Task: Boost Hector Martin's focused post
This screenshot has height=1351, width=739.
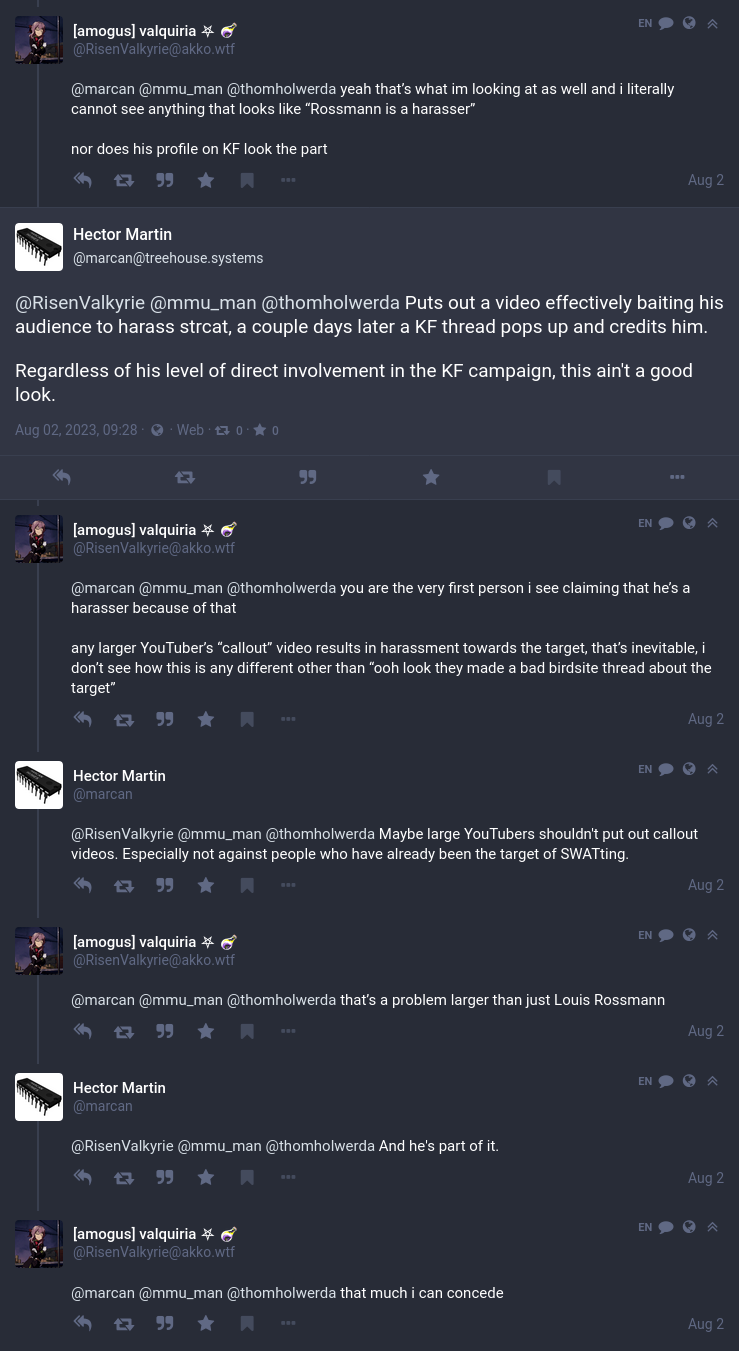Action: click(185, 478)
